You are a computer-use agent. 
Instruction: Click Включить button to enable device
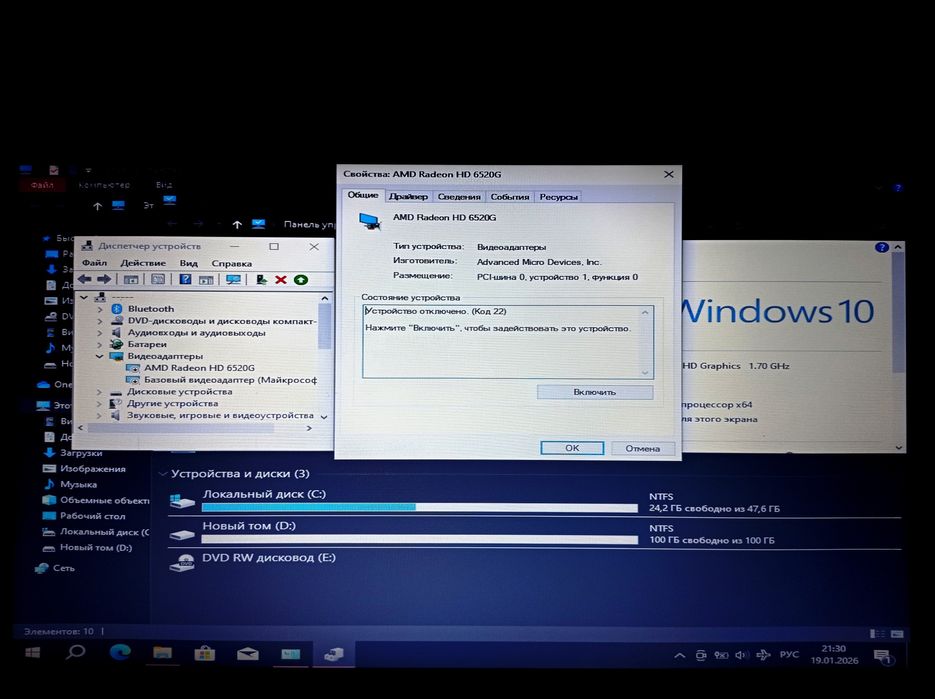click(595, 392)
